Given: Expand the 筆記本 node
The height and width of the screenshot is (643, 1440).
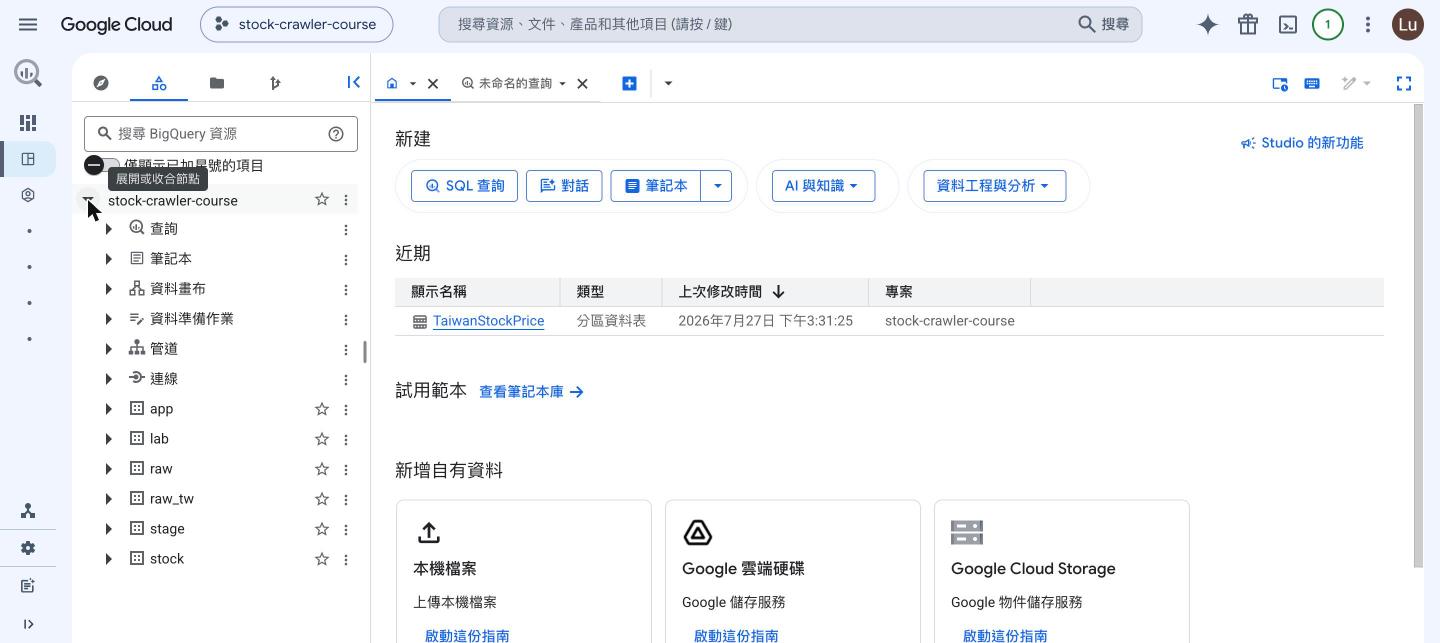Looking at the screenshot, I should point(108,259).
